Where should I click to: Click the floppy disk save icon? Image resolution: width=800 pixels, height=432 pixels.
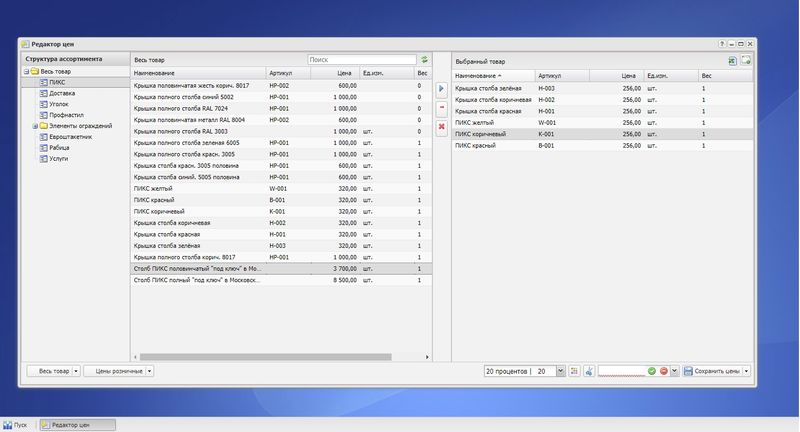pos(688,371)
